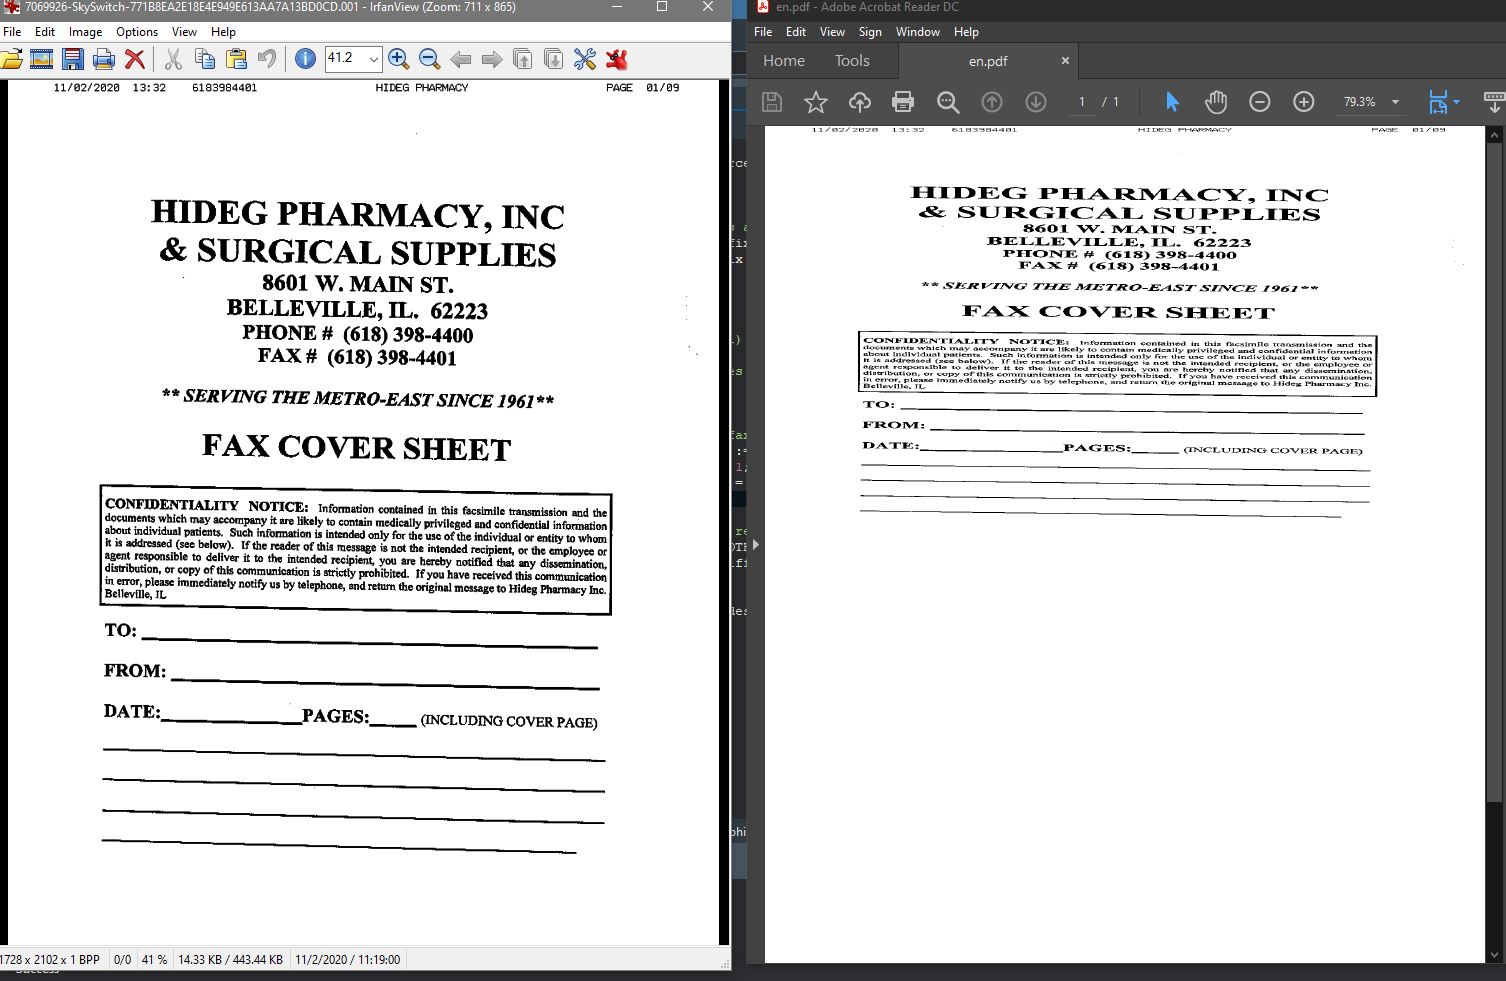1506x981 pixels.
Task: Save the PDF in Acrobat Reader toolbar
Action: point(772,102)
